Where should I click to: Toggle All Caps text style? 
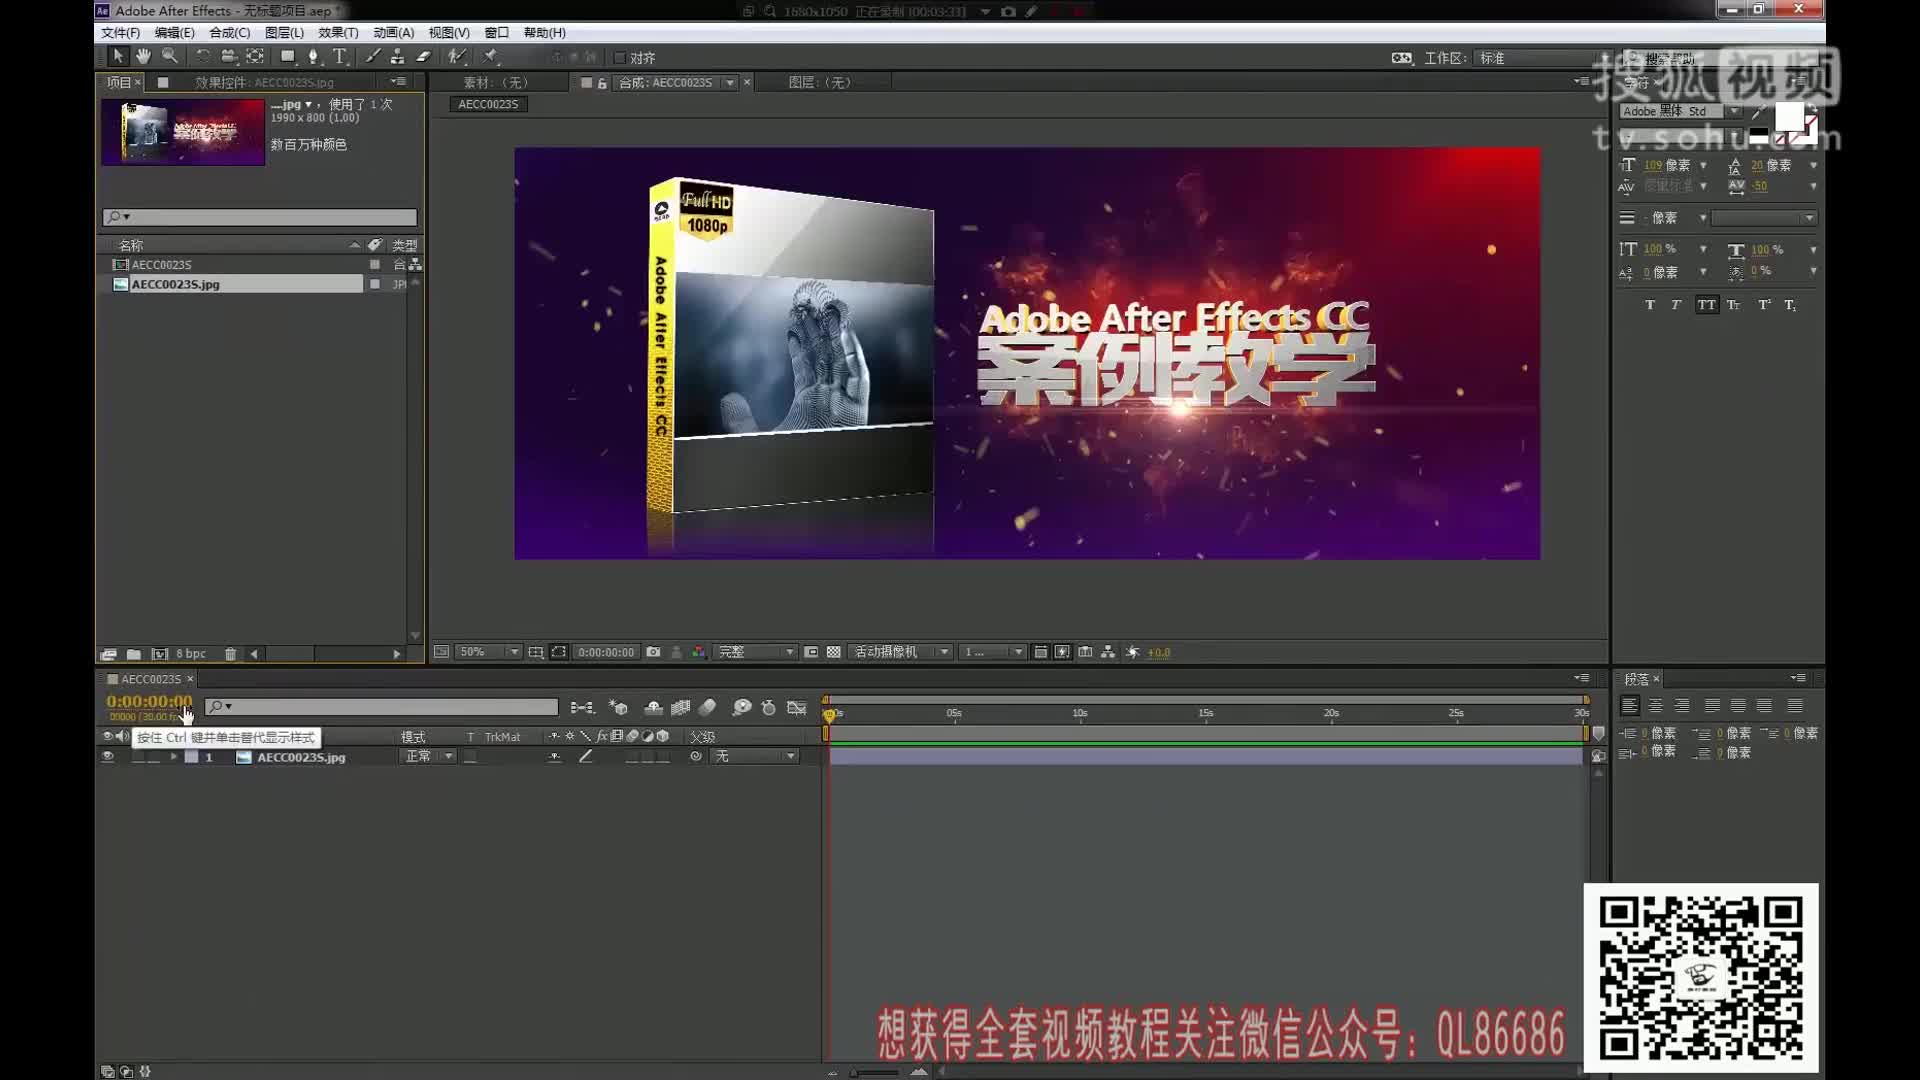[x=1706, y=305]
